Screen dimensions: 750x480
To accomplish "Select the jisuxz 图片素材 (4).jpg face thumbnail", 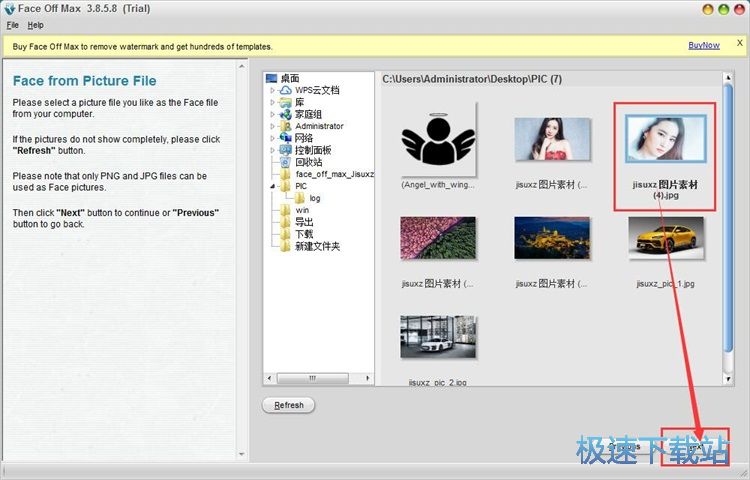I will coord(665,139).
